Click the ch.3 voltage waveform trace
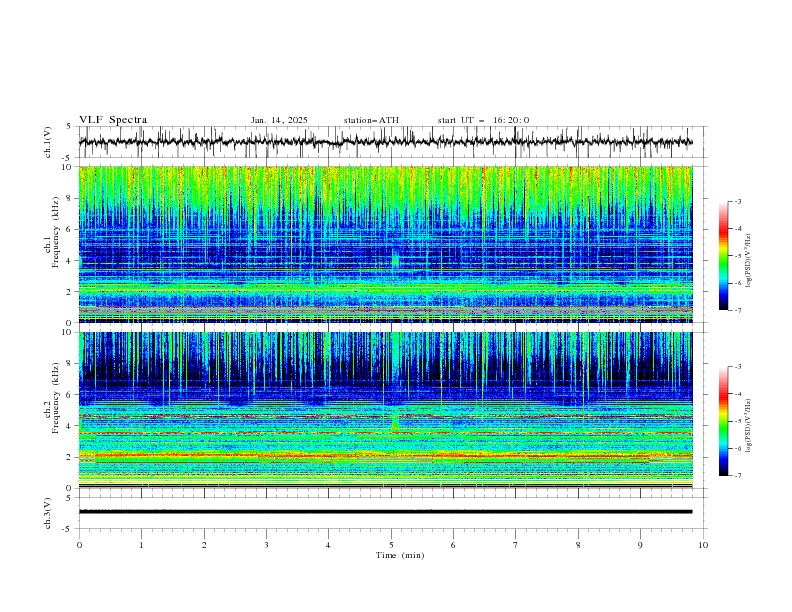Viewport: 792px width, 612px height. tap(385, 512)
